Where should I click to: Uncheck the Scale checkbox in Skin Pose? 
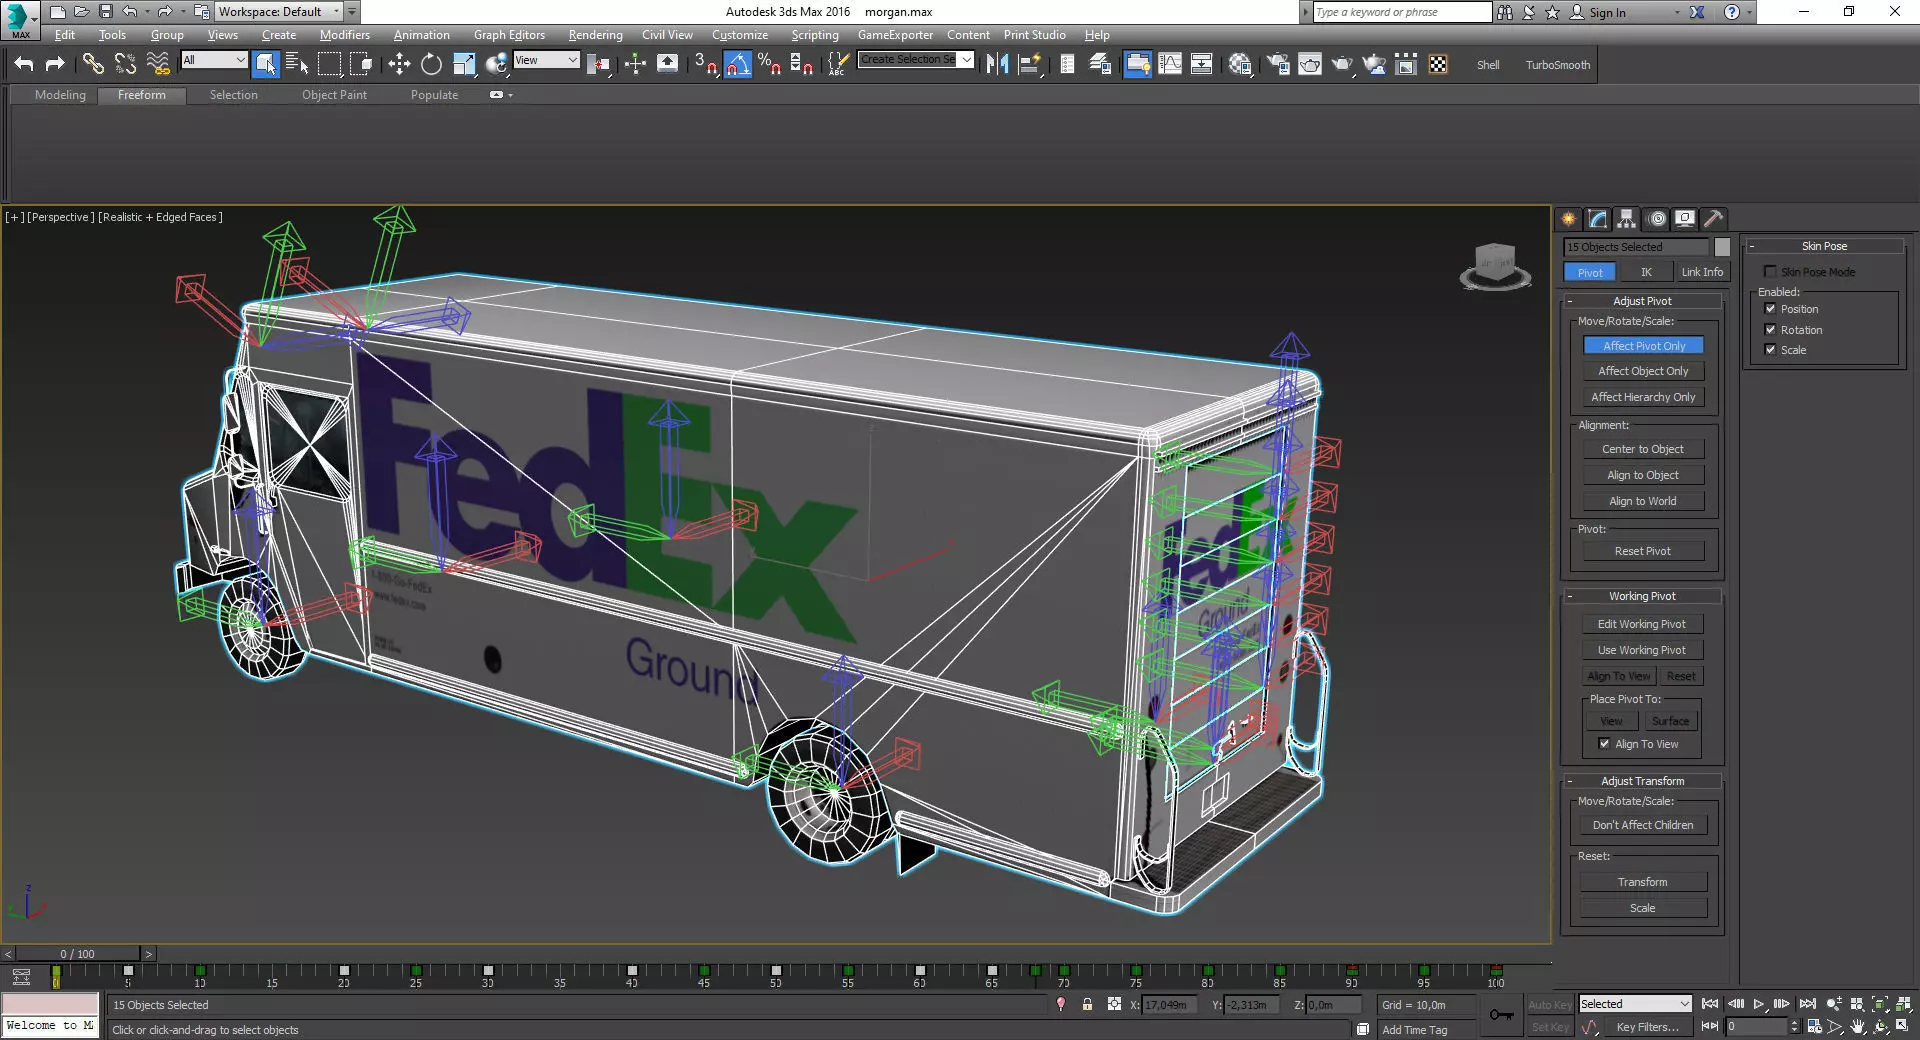[x=1770, y=350]
